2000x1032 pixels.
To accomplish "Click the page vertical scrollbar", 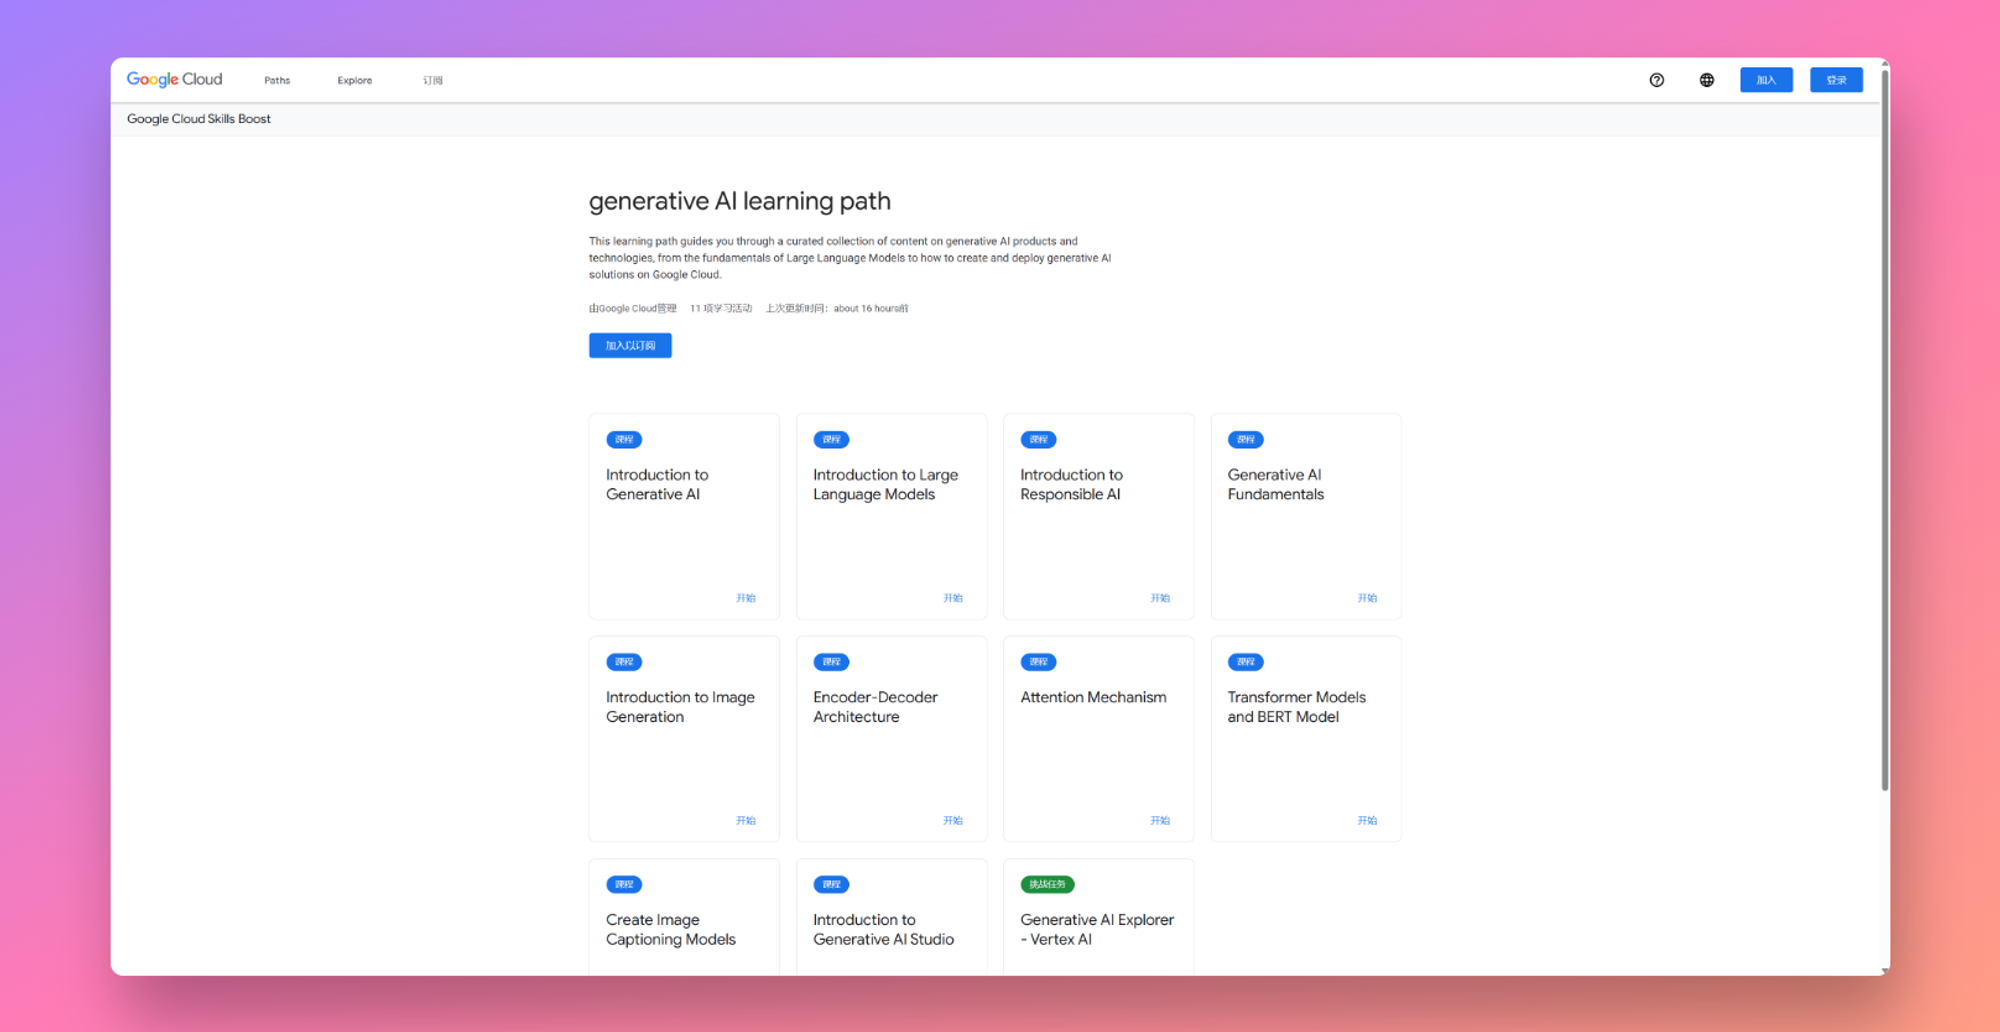I will coord(1885,430).
